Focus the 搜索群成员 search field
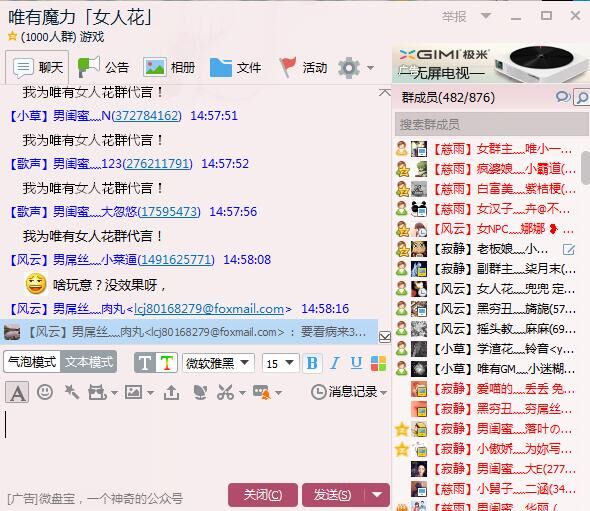The image size is (590, 511). pyautogui.click(x=491, y=124)
